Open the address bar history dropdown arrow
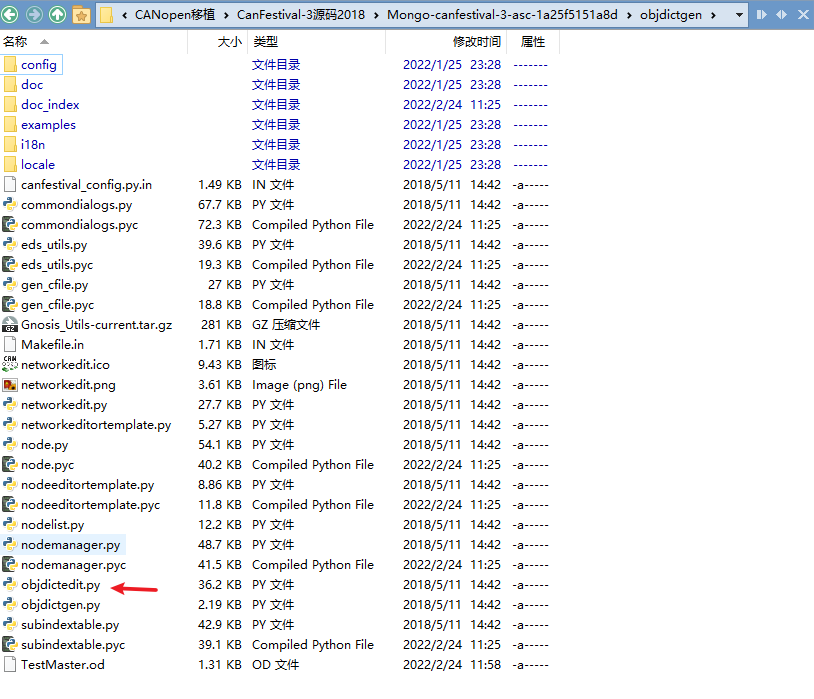The height and width of the screenshot is (699, 814). (739, 14)
